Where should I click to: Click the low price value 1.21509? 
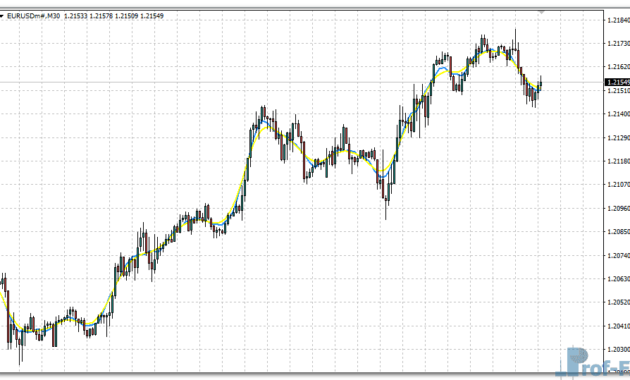[126, 16]
